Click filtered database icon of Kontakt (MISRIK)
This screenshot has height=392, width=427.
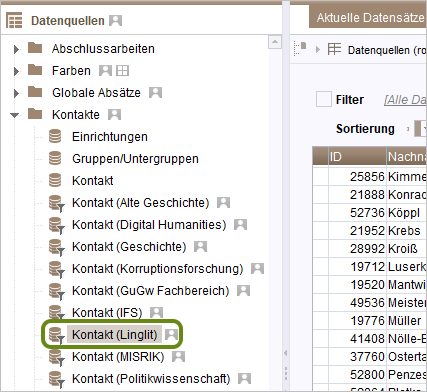[x=56, y=357]
